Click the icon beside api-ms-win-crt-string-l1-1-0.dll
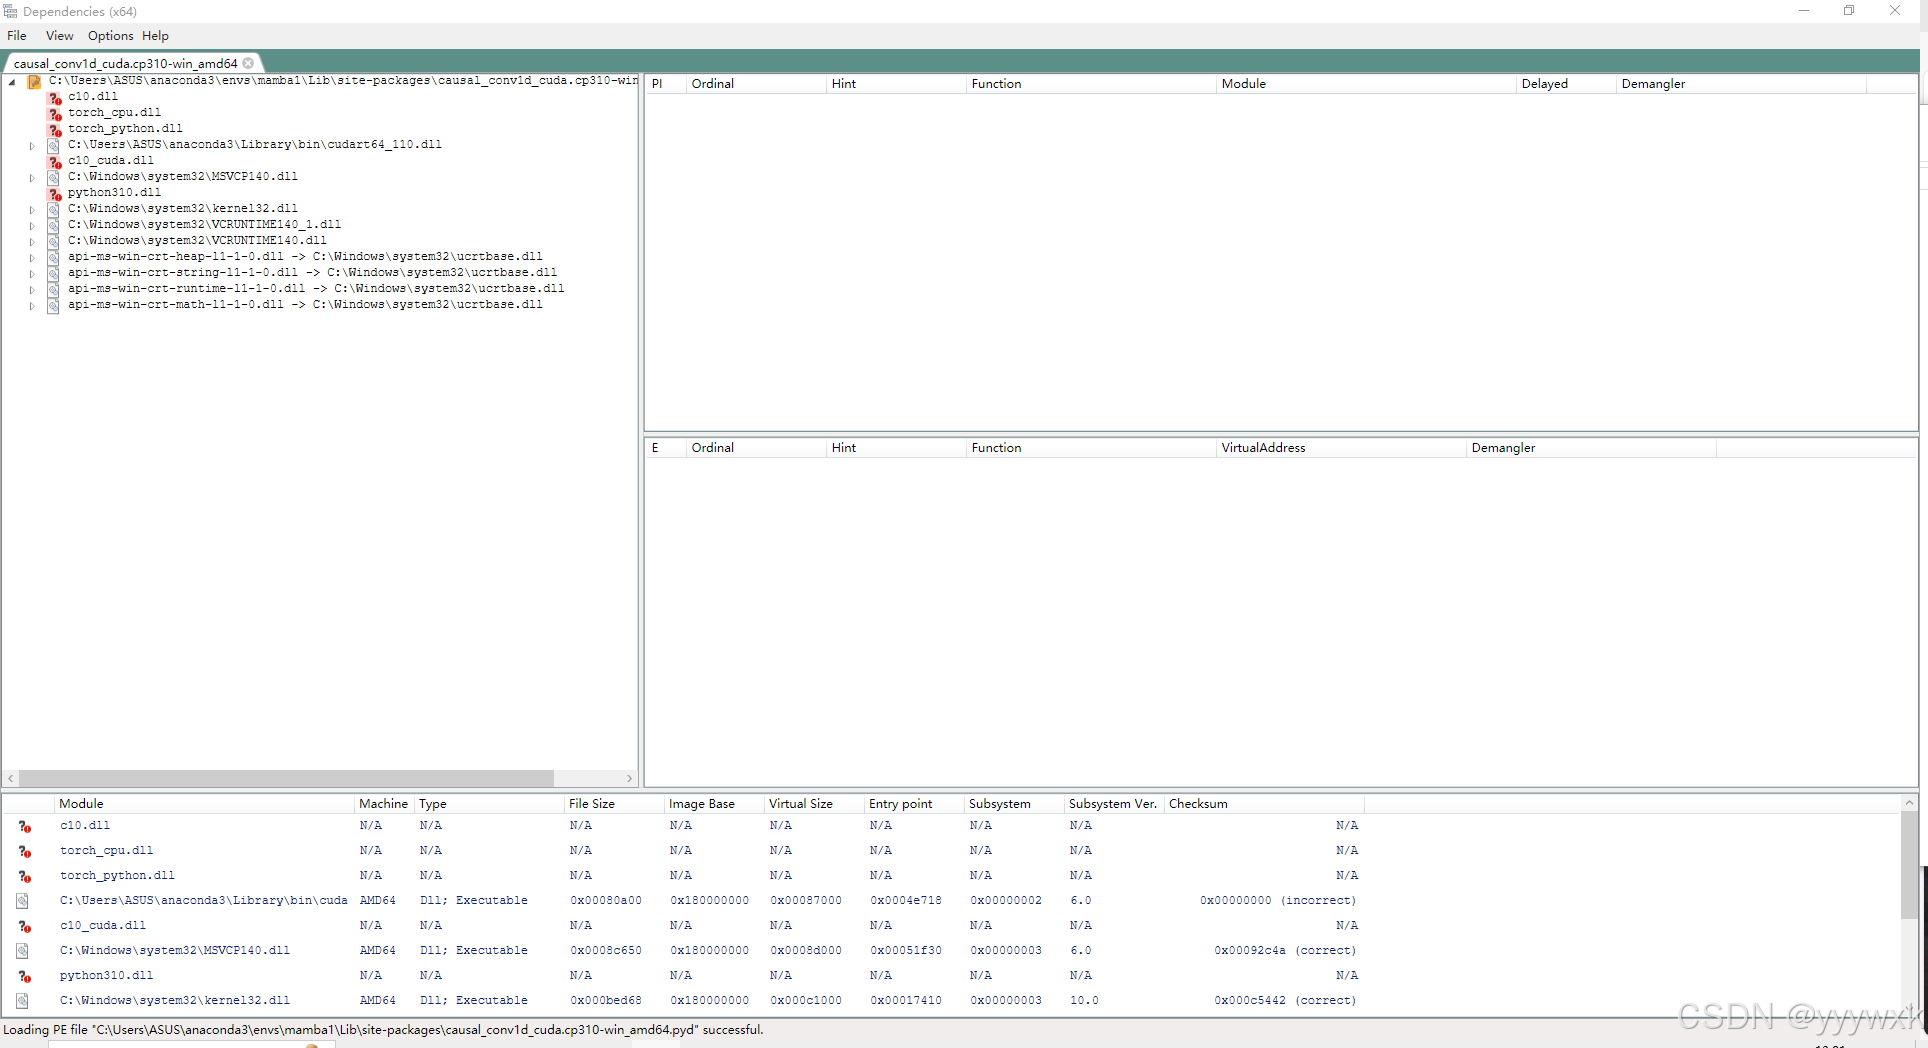Viewport: 1928px width, 1048px height. pyautogui.click(x=54, y=274)
